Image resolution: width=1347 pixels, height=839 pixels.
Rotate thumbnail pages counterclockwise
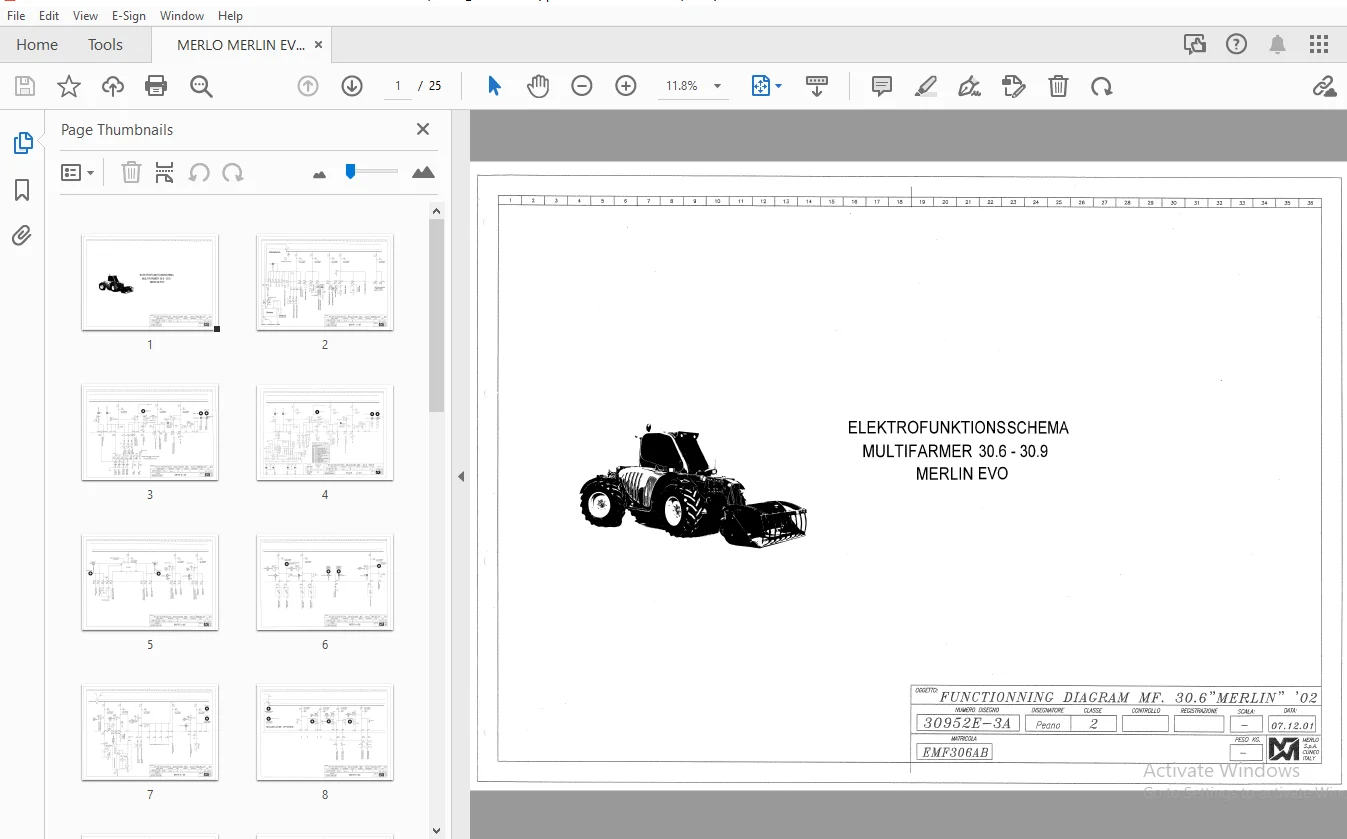[199, 173]
